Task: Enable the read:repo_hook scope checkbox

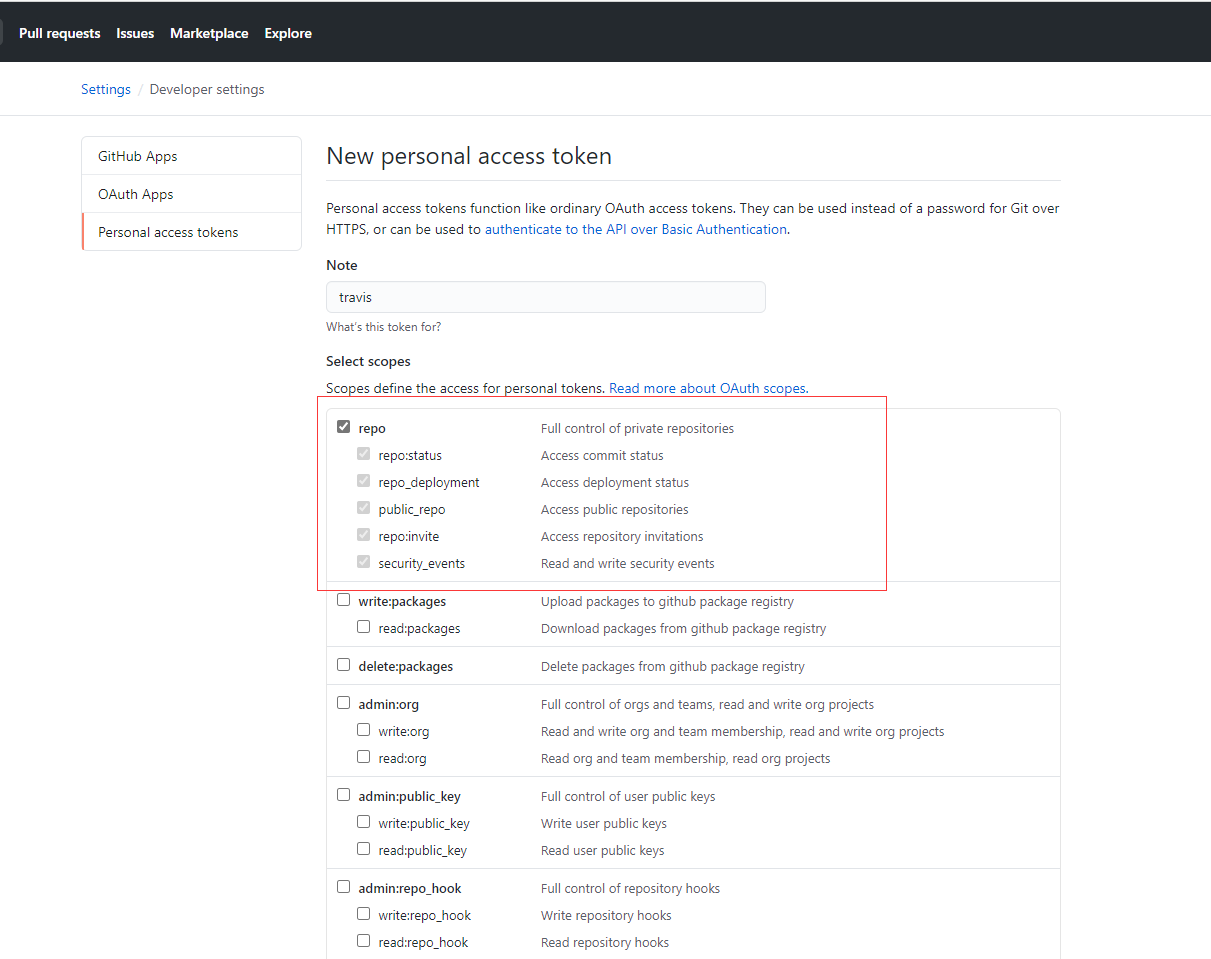Action: [364, 941]
